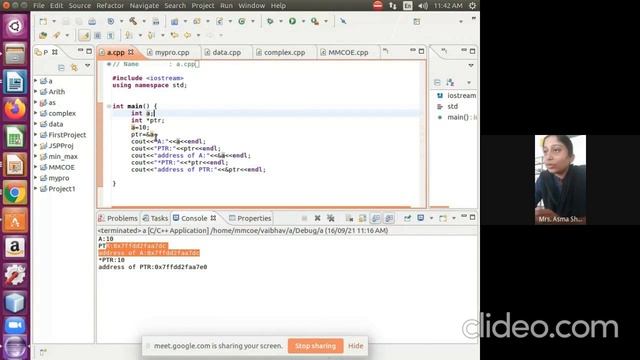Open the Refactor menu
640x360 pixels.
[x=110, y=6]
